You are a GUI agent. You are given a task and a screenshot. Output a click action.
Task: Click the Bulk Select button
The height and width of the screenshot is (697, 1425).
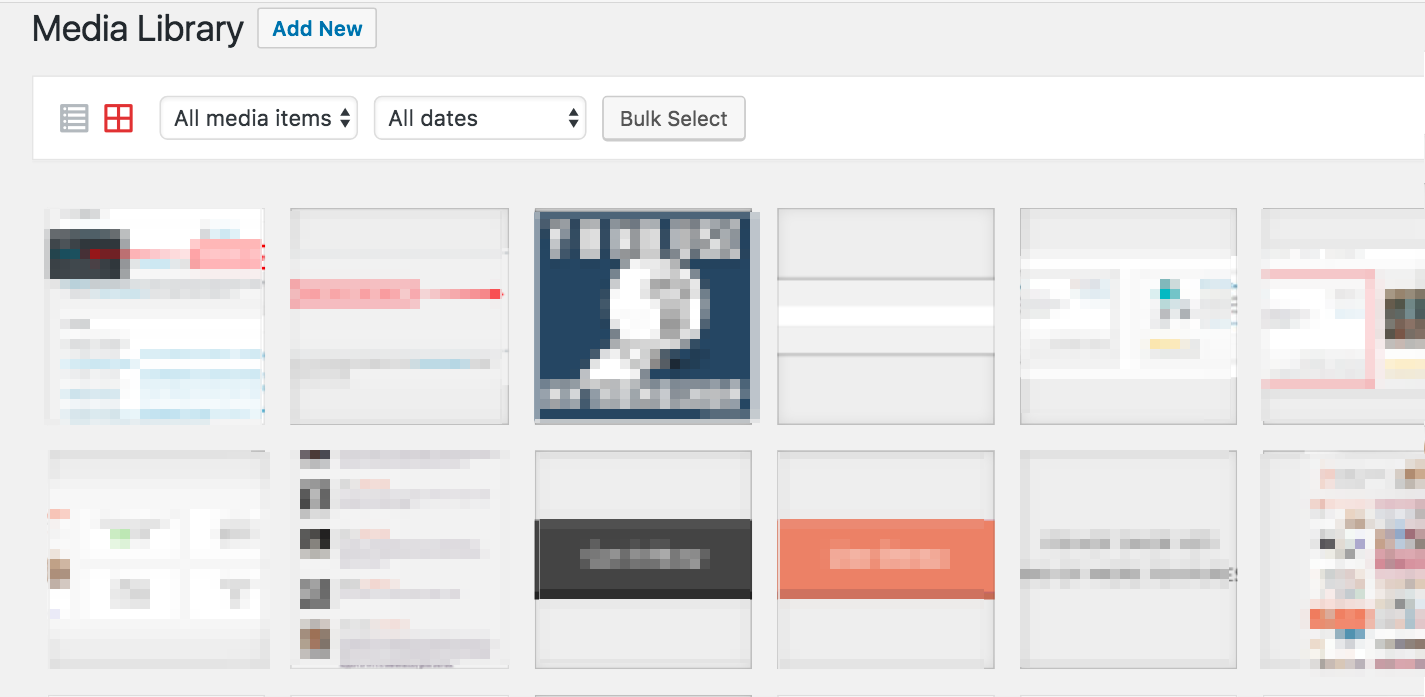pyautogui.click(x=674, y=118)
